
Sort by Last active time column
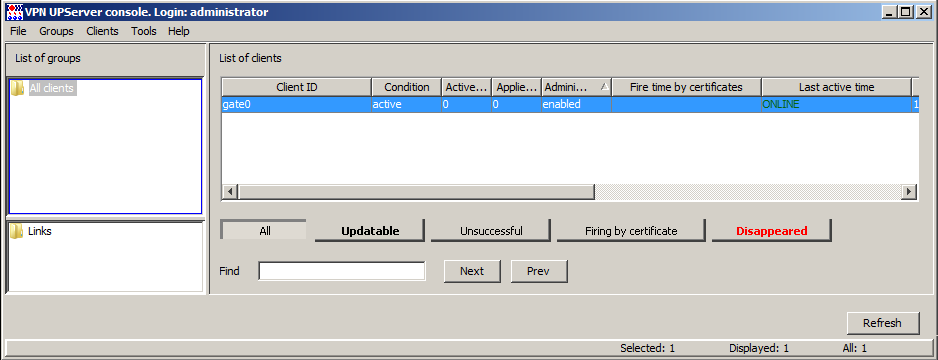[836, 87]
